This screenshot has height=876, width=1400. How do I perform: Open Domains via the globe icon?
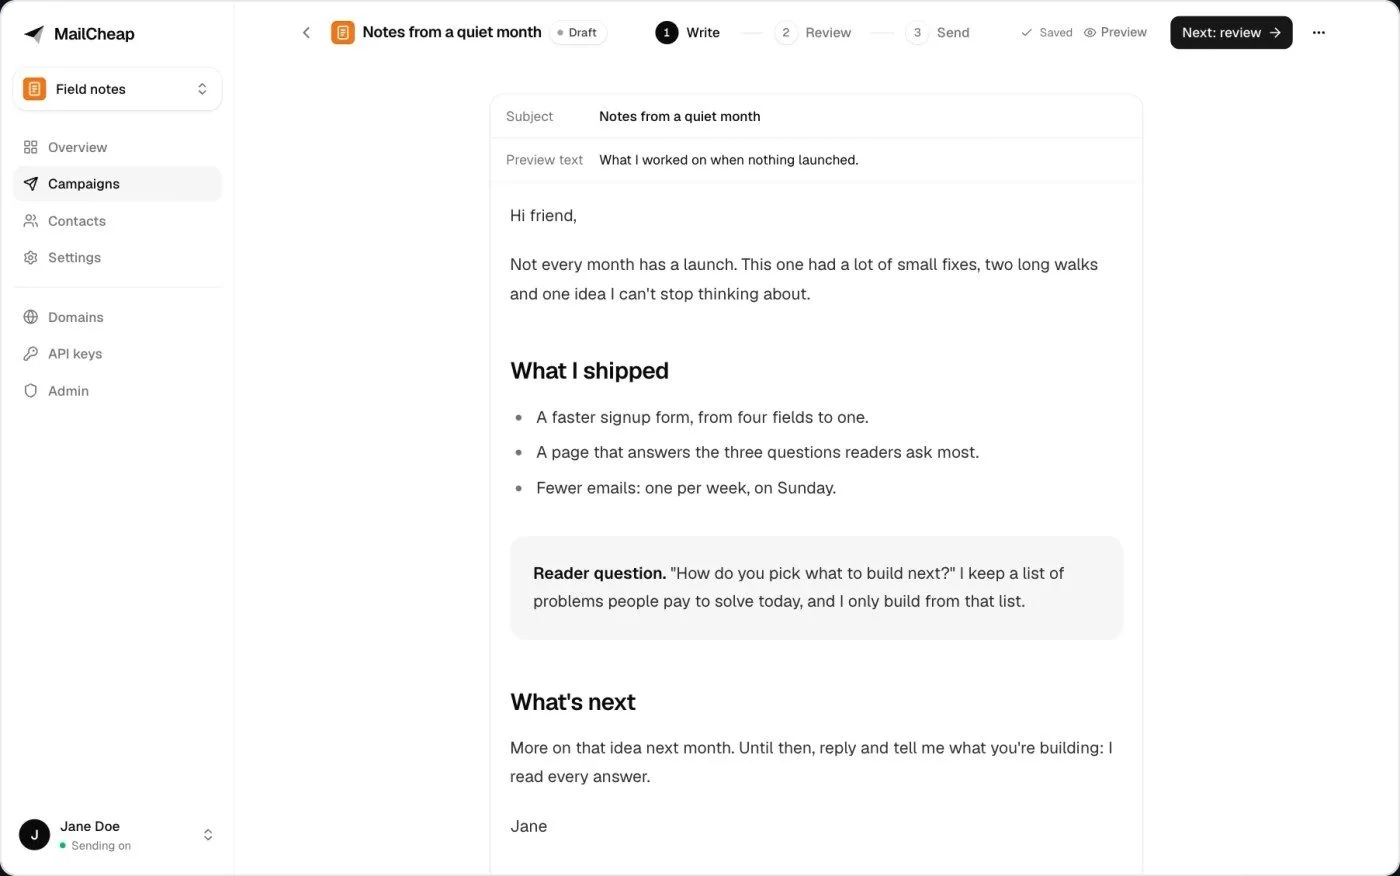click(31, 317)
